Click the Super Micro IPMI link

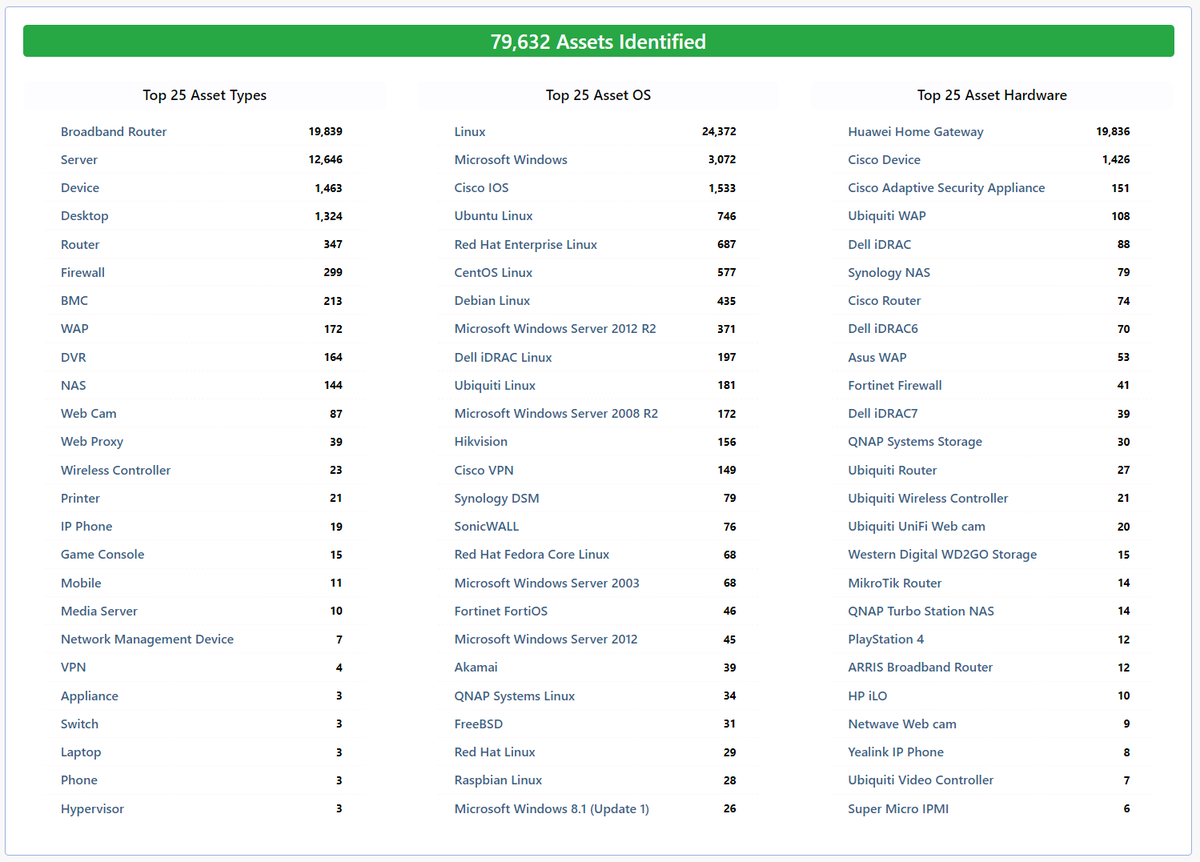898,809
